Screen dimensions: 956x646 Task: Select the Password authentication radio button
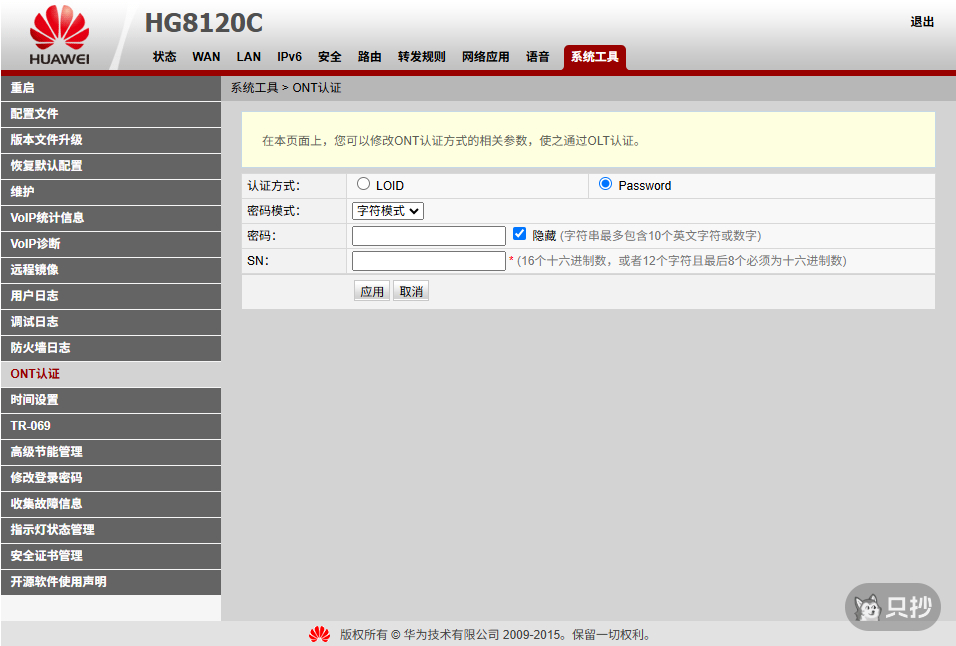pos(605,183)
